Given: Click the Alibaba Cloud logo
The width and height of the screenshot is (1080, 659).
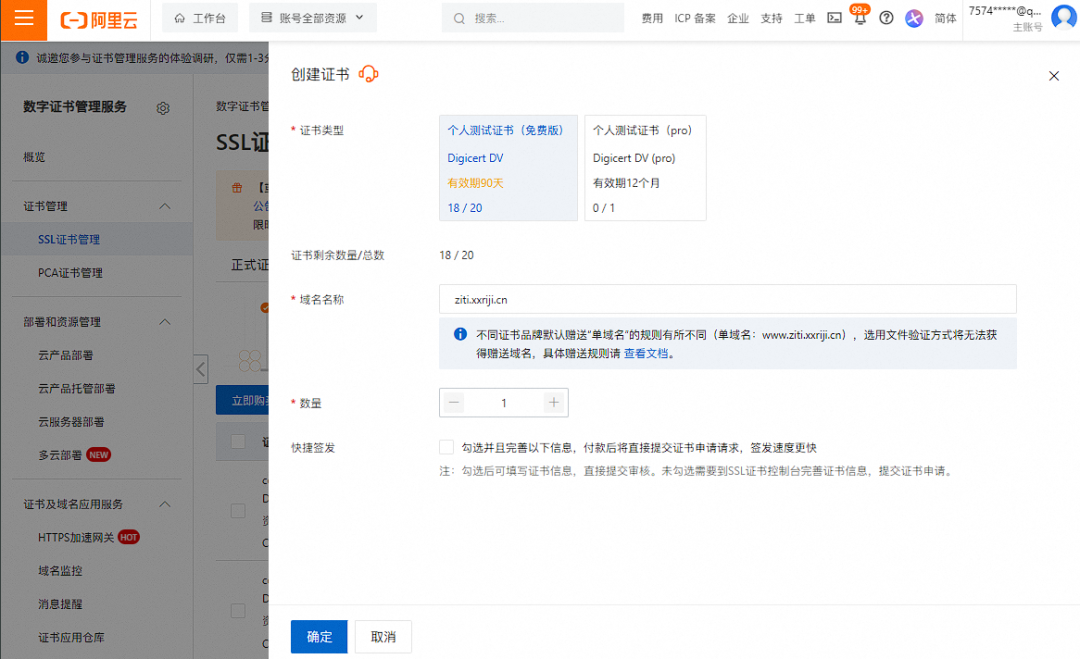Looking at the screenshot, I should [x=97, y=18].
